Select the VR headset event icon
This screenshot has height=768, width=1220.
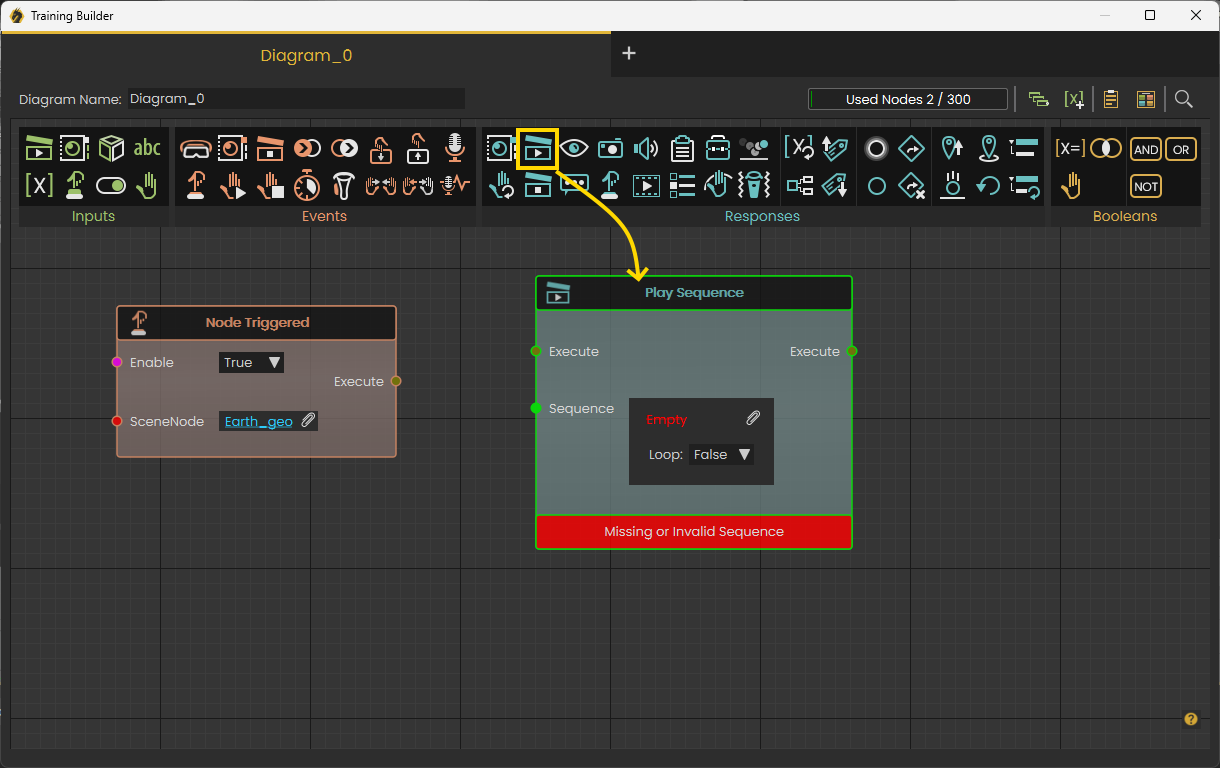pyautogui.click(x=195, y=149)
